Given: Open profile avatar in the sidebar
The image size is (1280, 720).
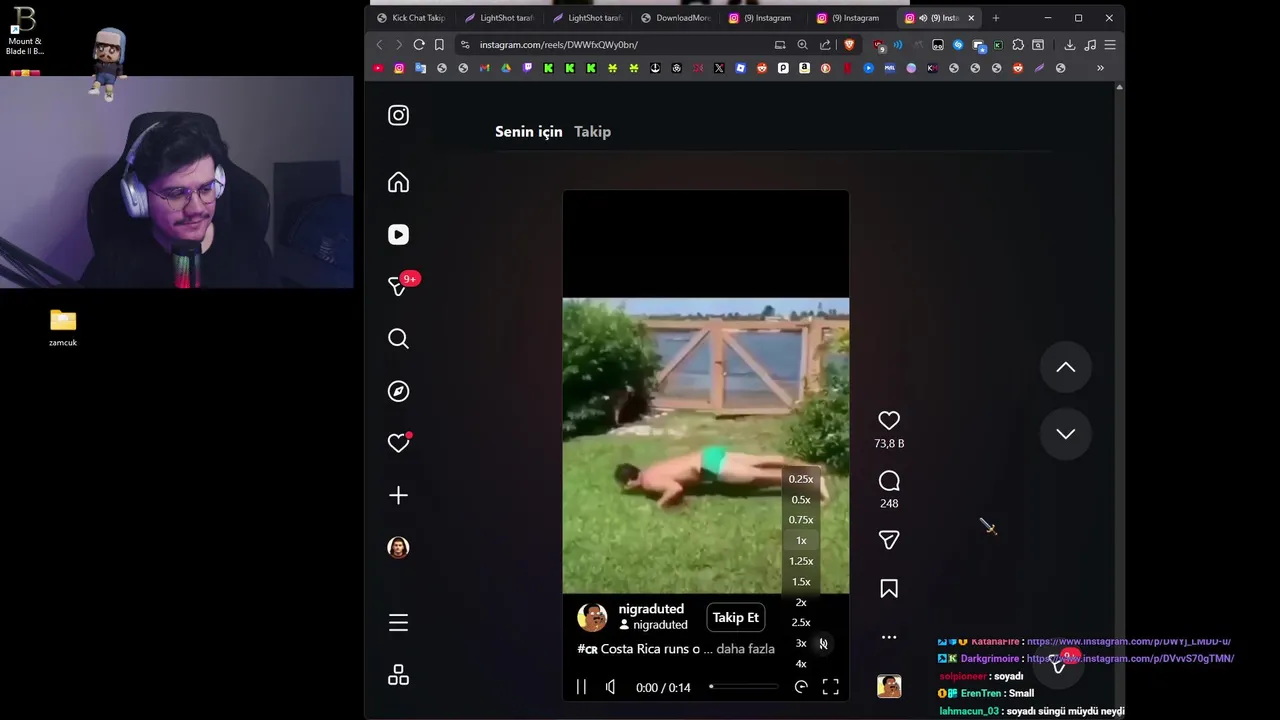Looking at the screenshot, I should point(398,547).
